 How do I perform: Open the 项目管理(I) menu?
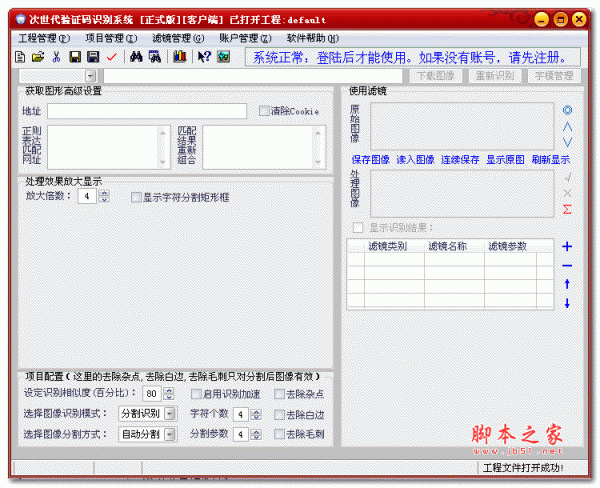(x=111, y=38)
